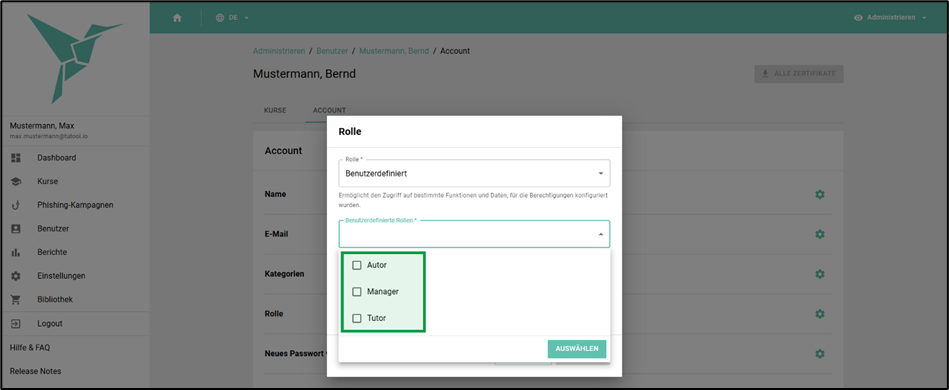
Task: Click the globe language icon
Action: tap(220, 18)
